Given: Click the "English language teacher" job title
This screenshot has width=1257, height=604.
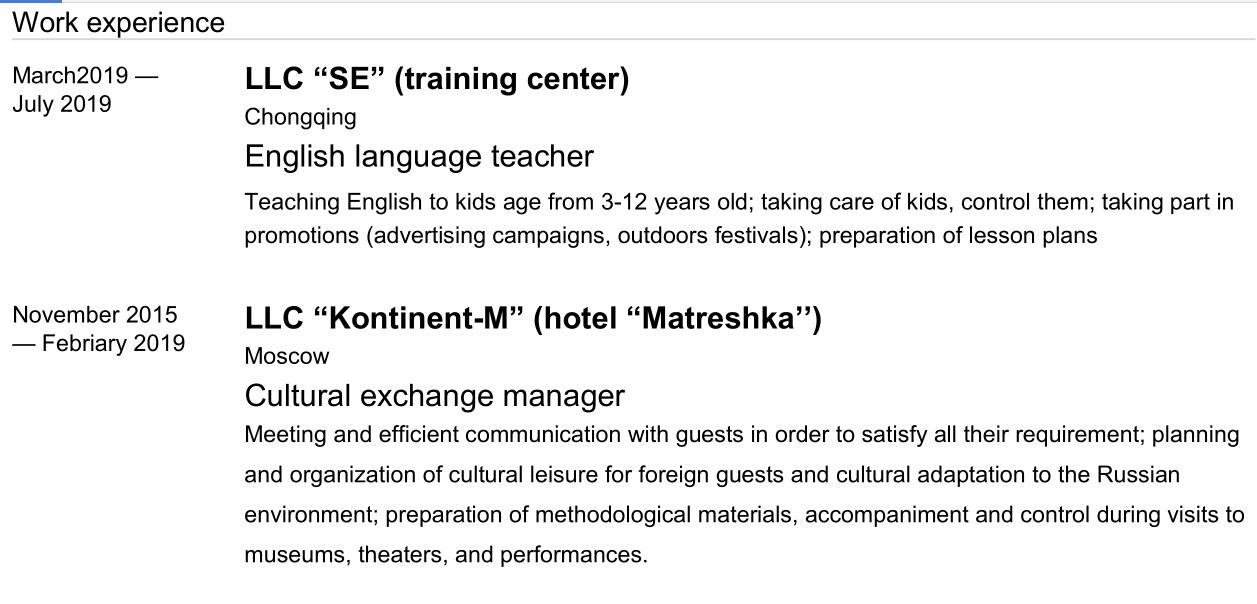Looking at the screenshot, I should pos(419,157).
